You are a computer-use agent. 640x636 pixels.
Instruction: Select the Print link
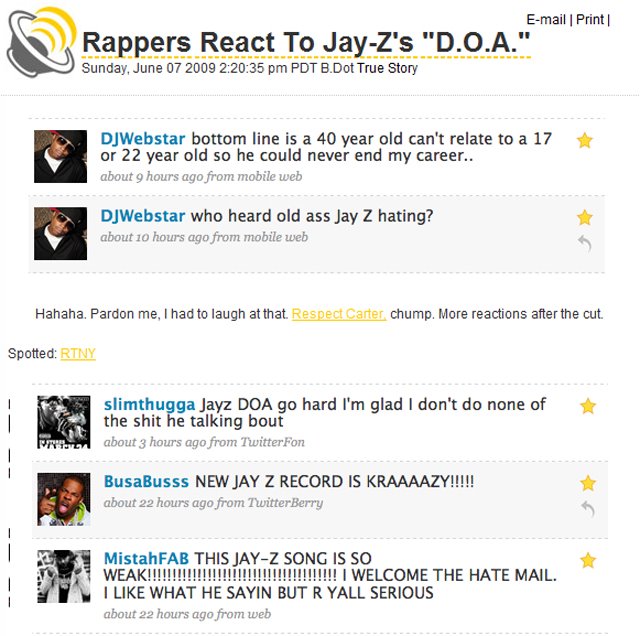589,20
